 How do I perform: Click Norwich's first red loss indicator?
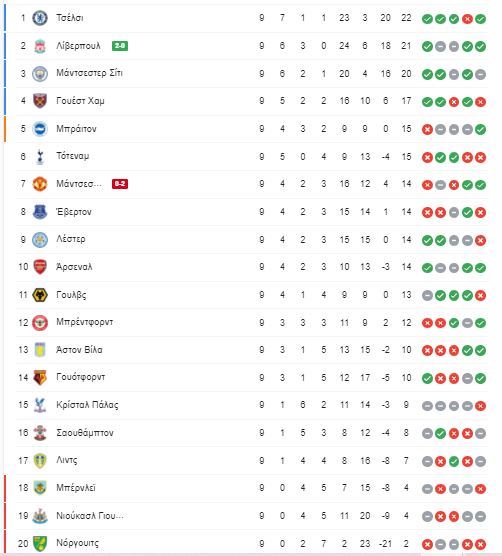427,544
